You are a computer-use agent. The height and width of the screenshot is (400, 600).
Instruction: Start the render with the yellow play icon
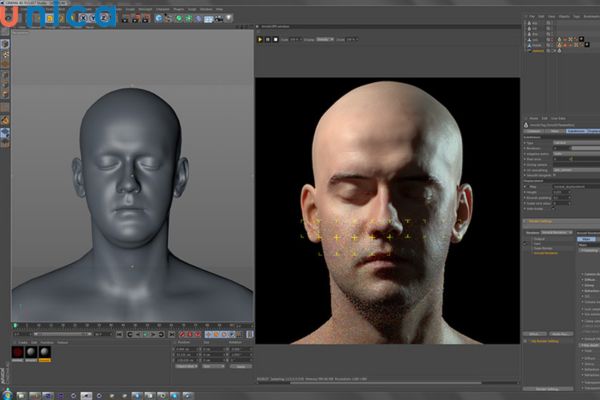(261, 39)
